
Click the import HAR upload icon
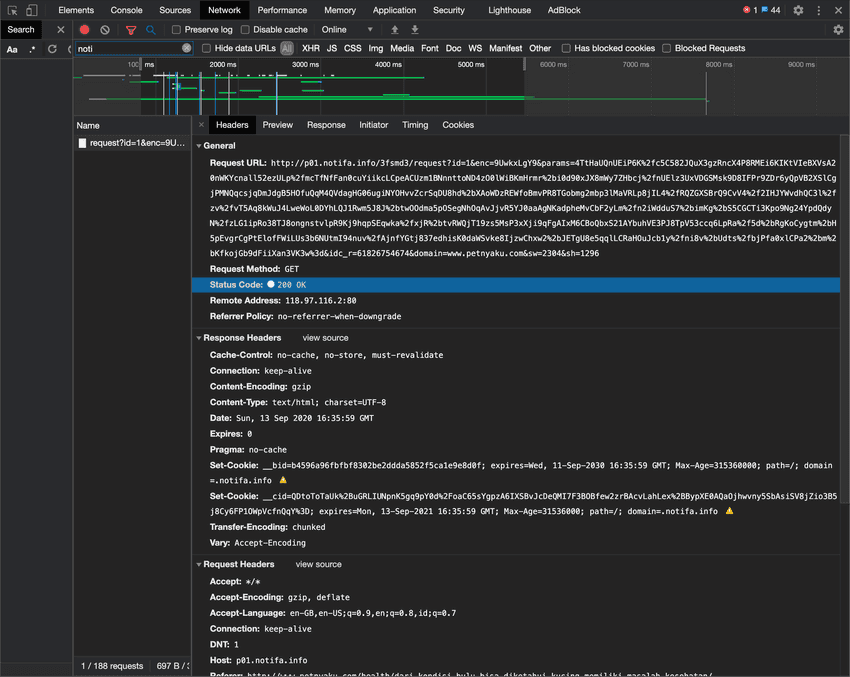[x=395, y=30]
